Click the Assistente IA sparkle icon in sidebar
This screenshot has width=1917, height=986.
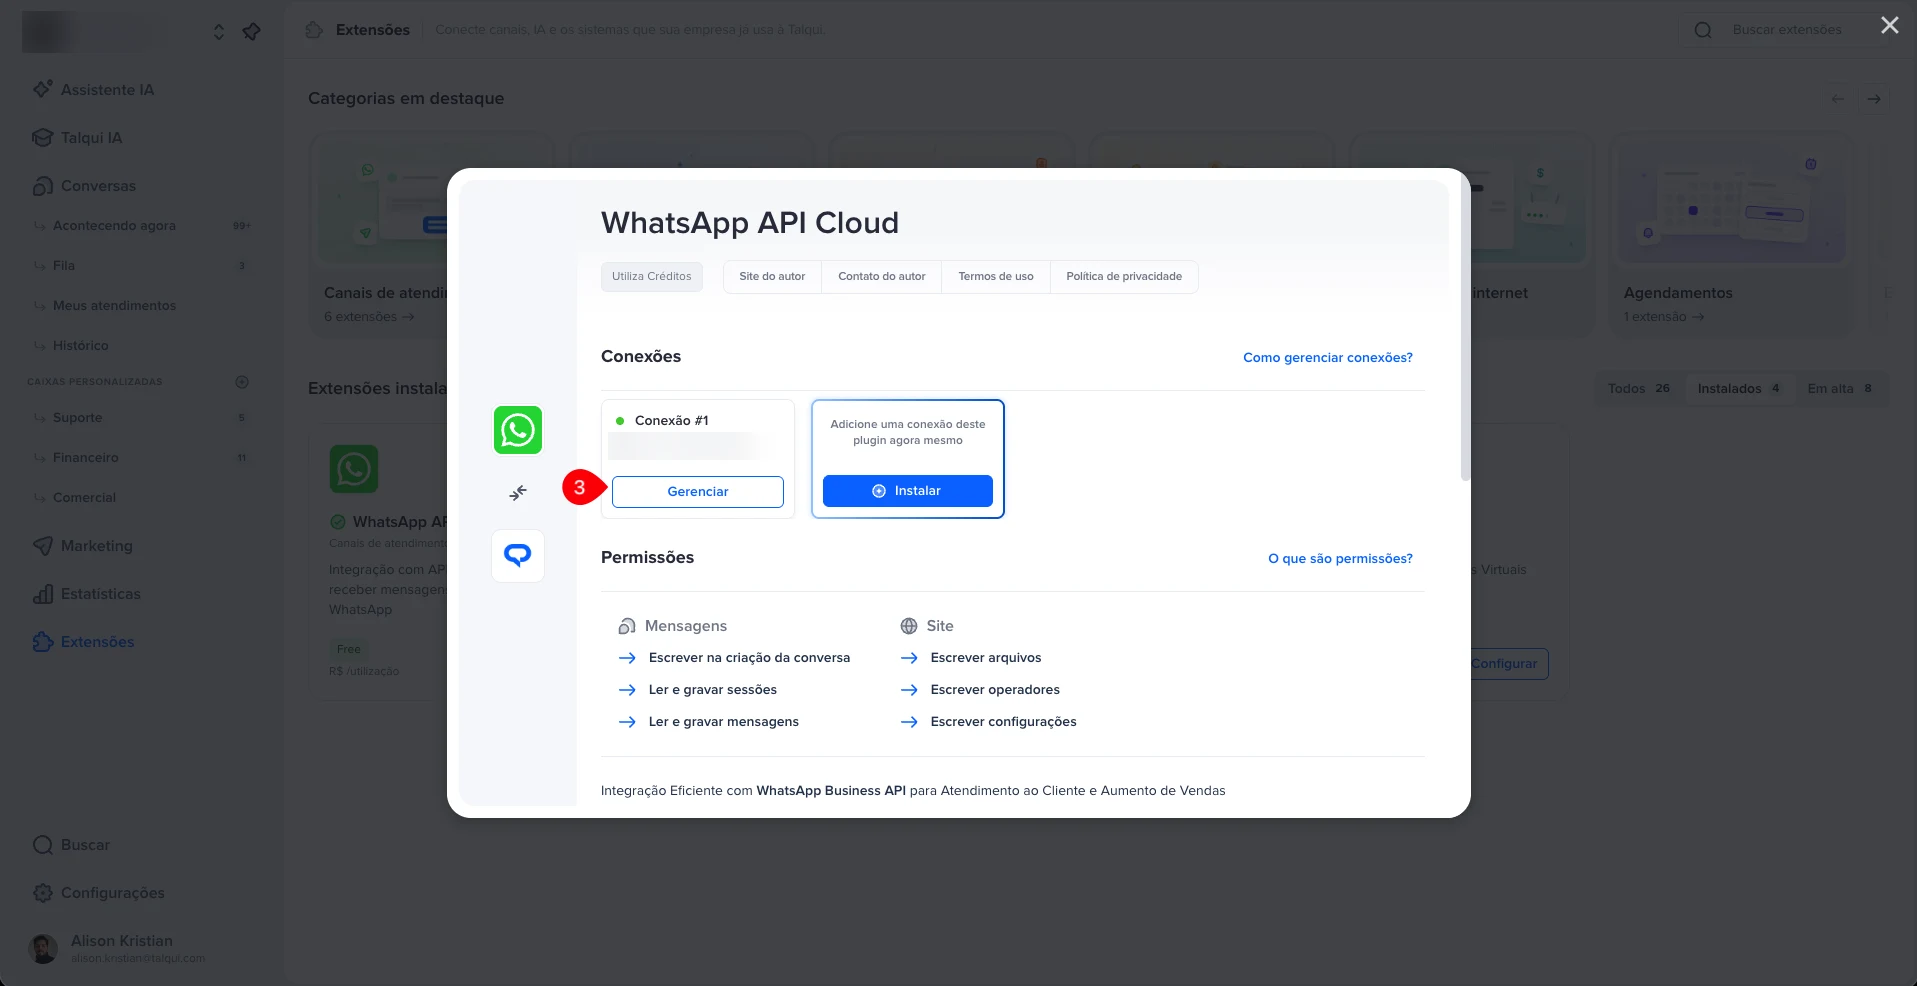pyautogui.click(x=42, y=89)
